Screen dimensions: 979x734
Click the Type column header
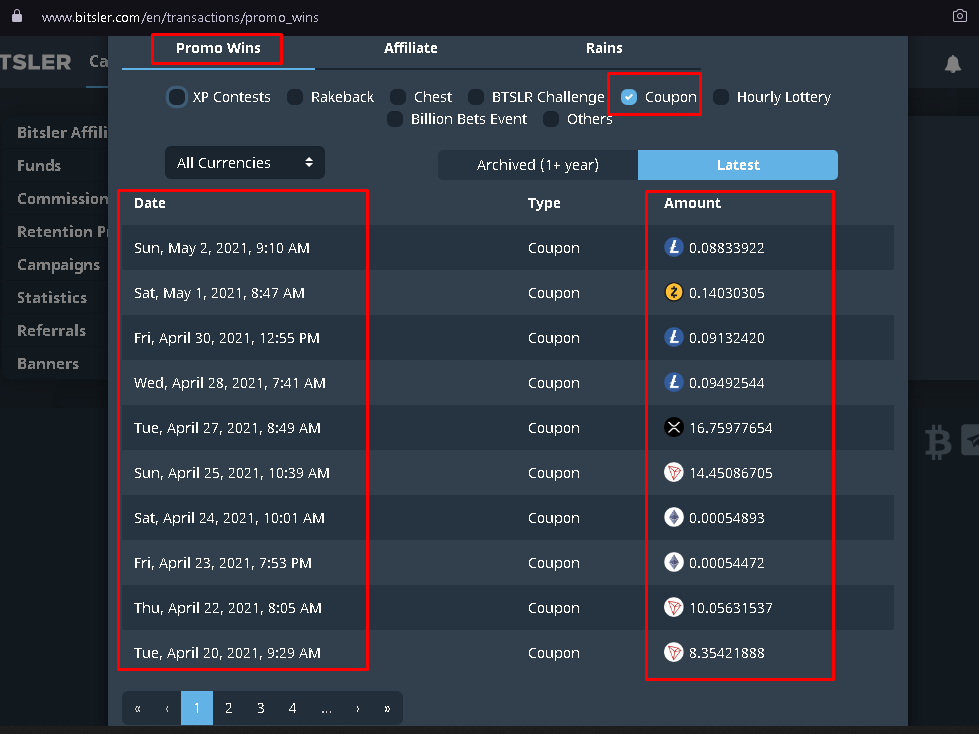pyautogui.click(x=544, y=203)
